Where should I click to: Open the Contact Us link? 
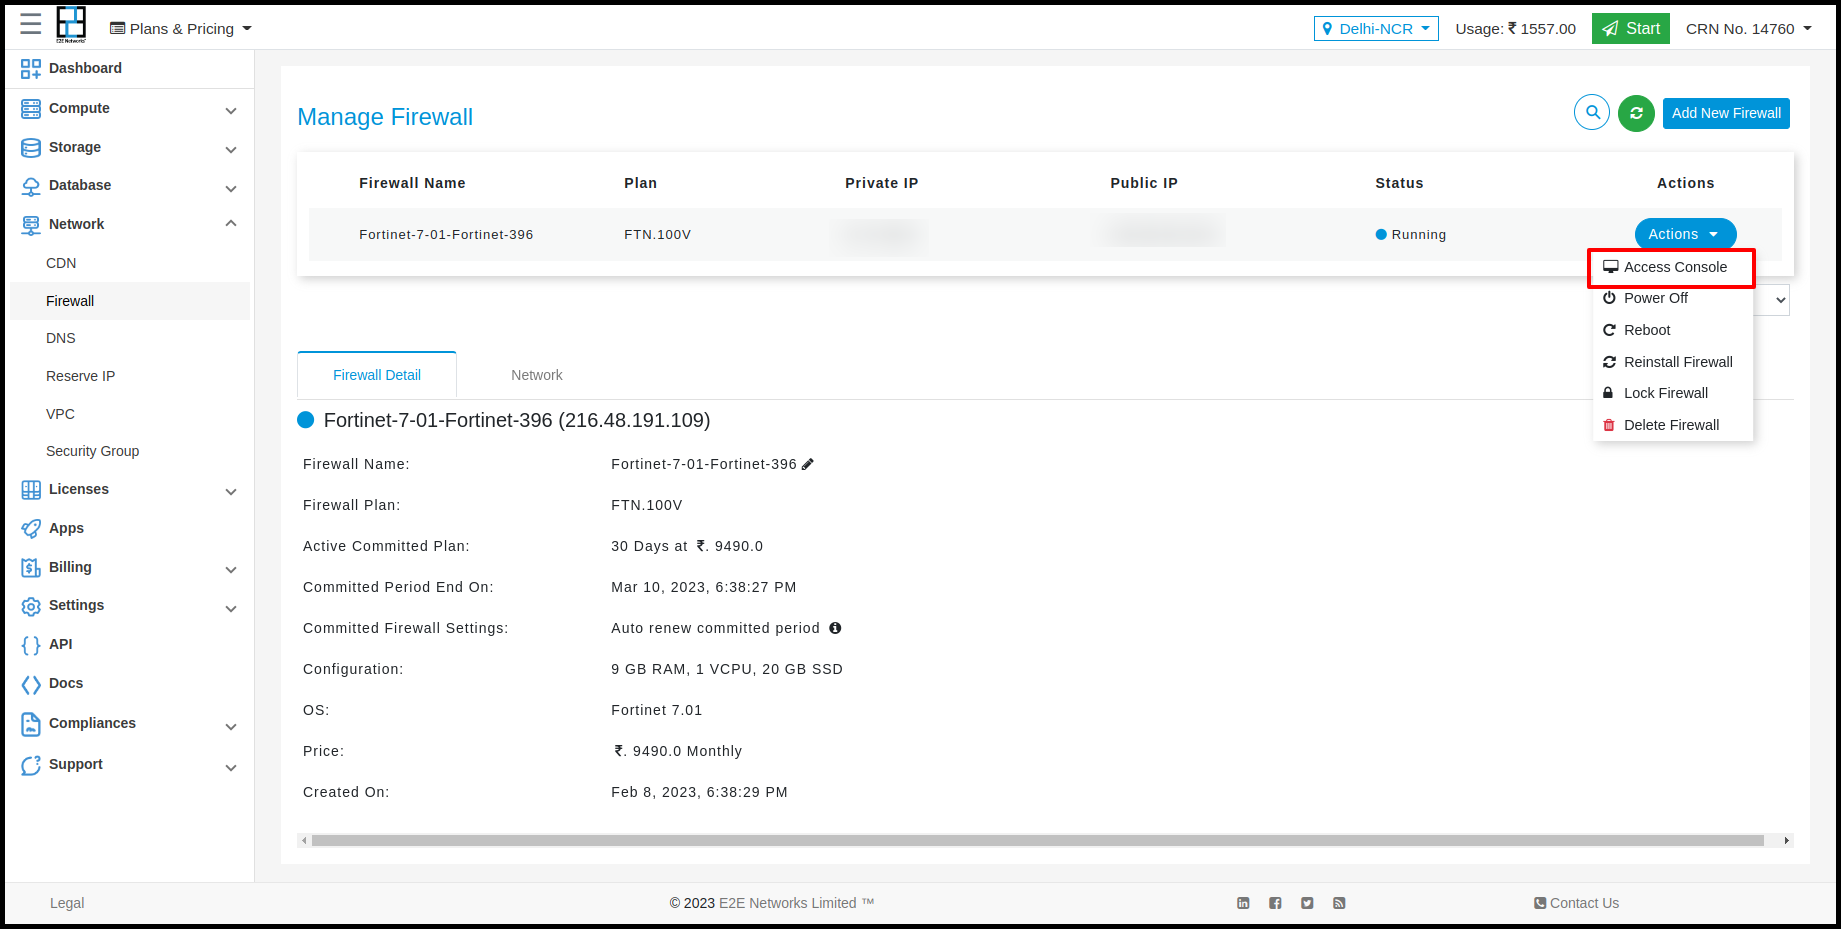pyautogui.click(x=1577, y=903)
